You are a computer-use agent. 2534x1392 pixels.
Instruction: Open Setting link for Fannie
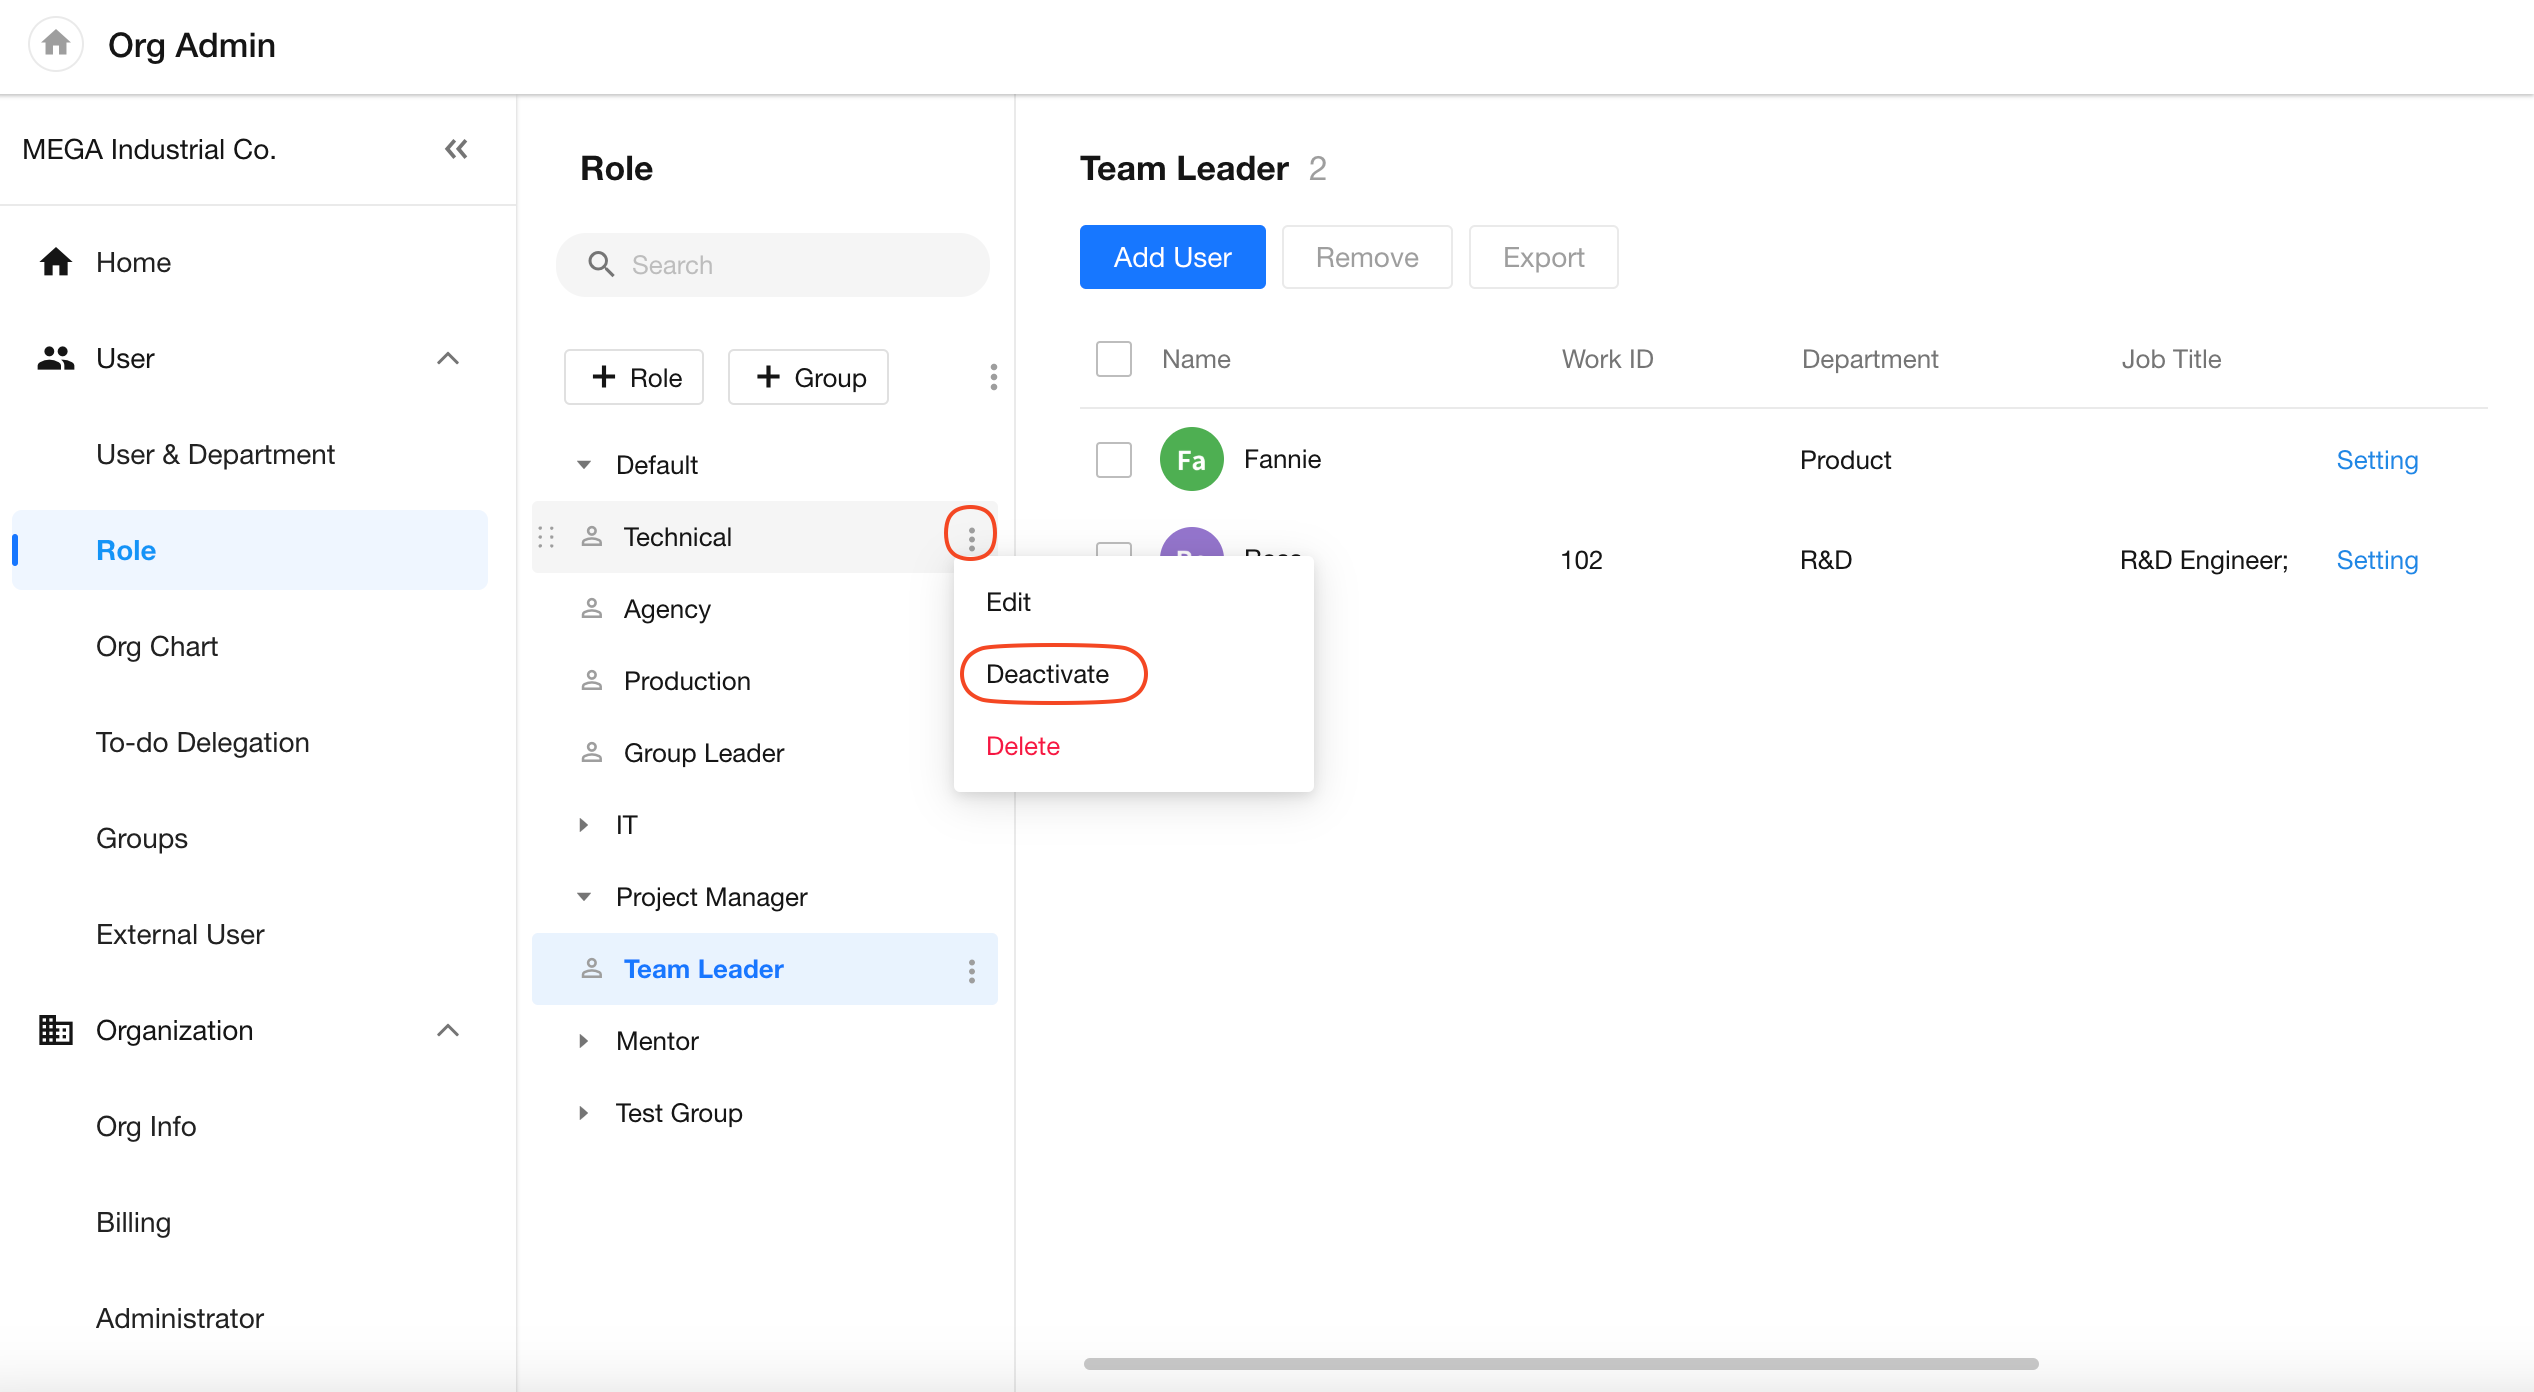(x=2376, y=460)
